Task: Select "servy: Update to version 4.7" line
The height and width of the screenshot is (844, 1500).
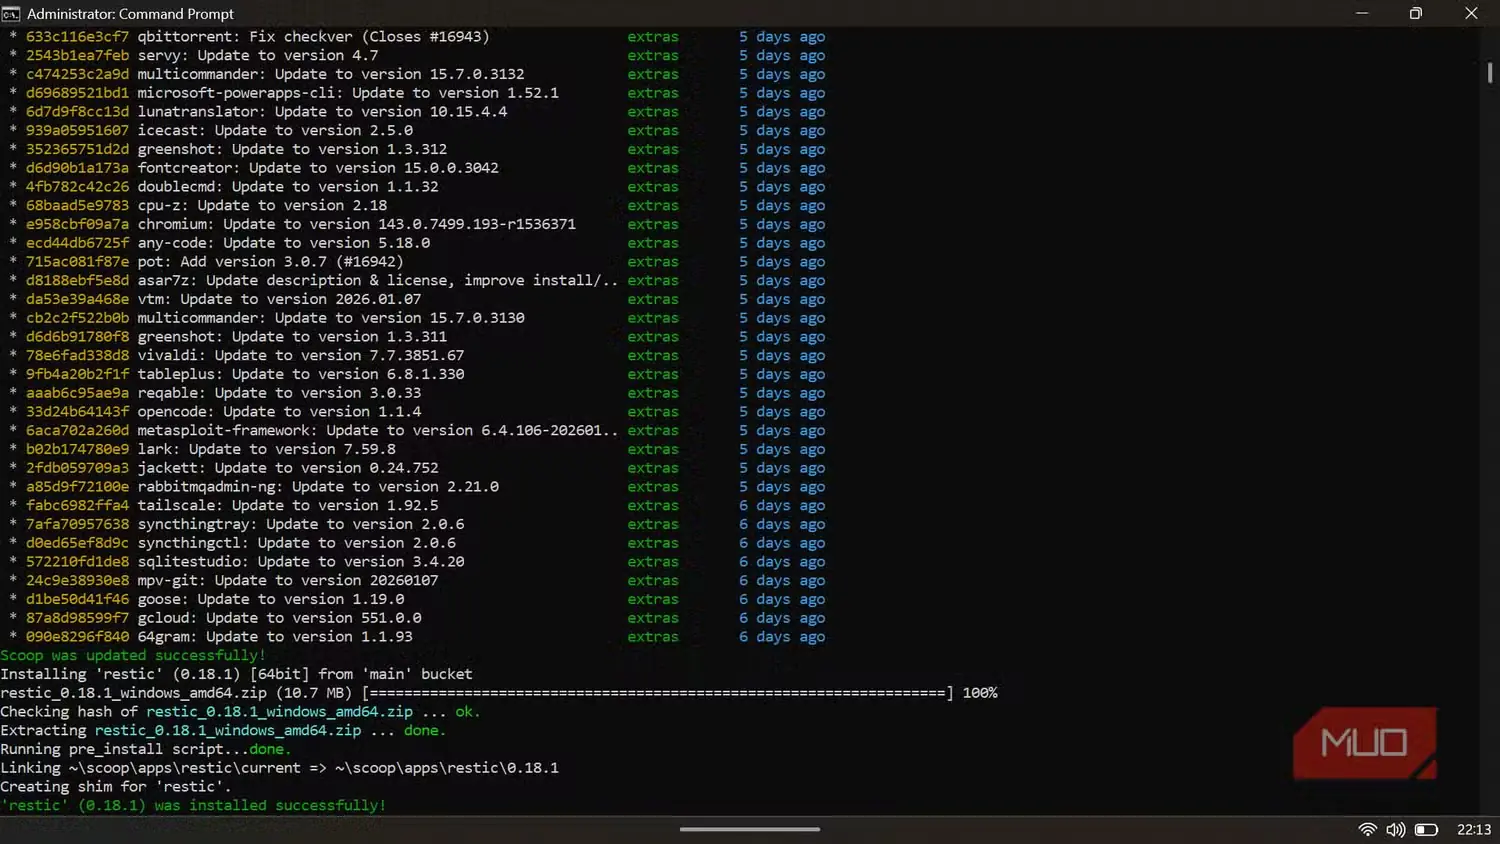Action: coord(258,56)
